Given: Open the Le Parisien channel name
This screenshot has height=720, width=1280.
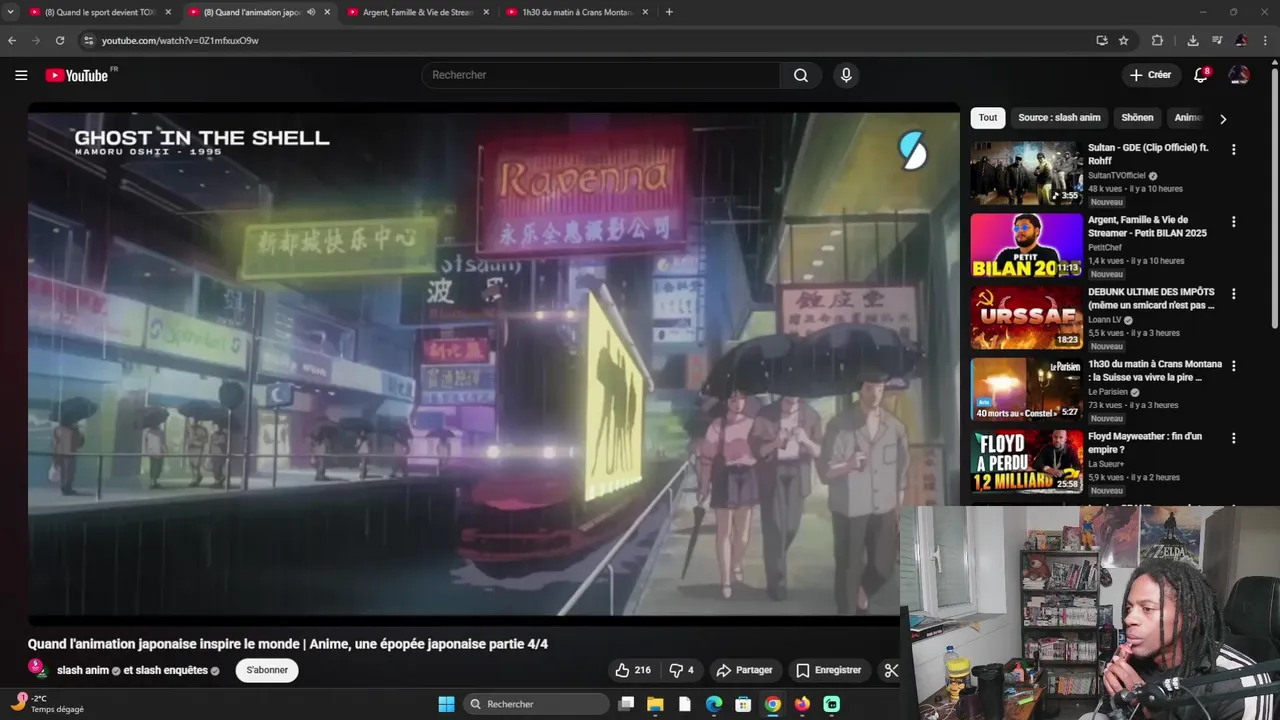Looking at the screenshot, I should (x=1108, y=392).
